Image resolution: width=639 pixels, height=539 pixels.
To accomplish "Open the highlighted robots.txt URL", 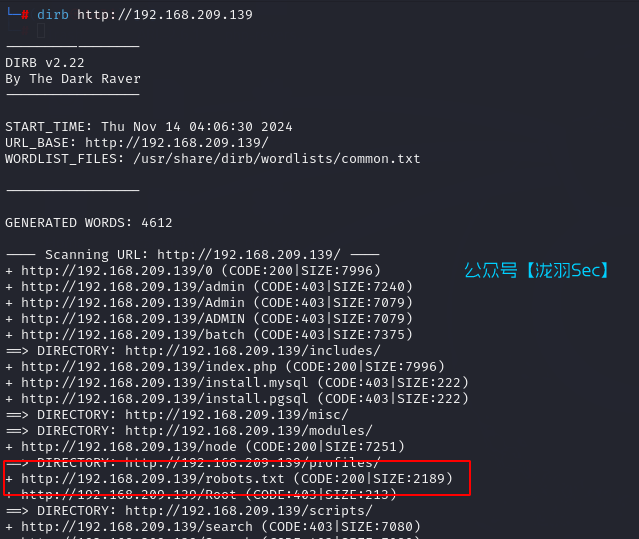I will [x=149, y=479].
